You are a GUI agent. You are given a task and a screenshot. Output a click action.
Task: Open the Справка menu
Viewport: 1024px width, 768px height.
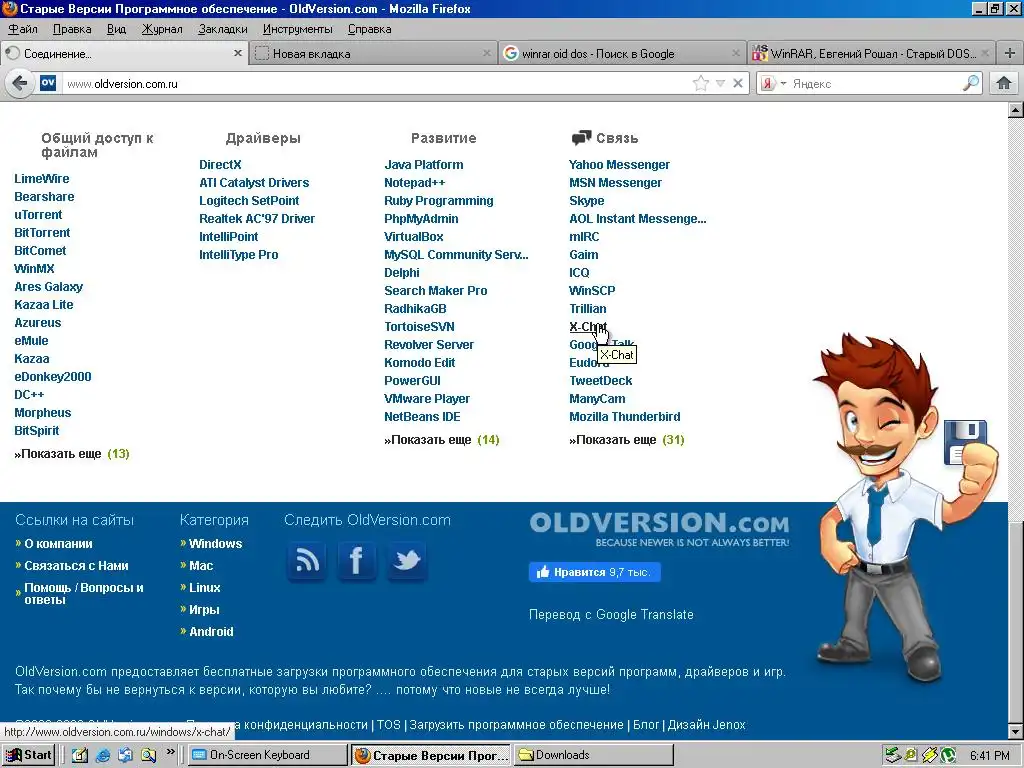[x=370, y=29]
